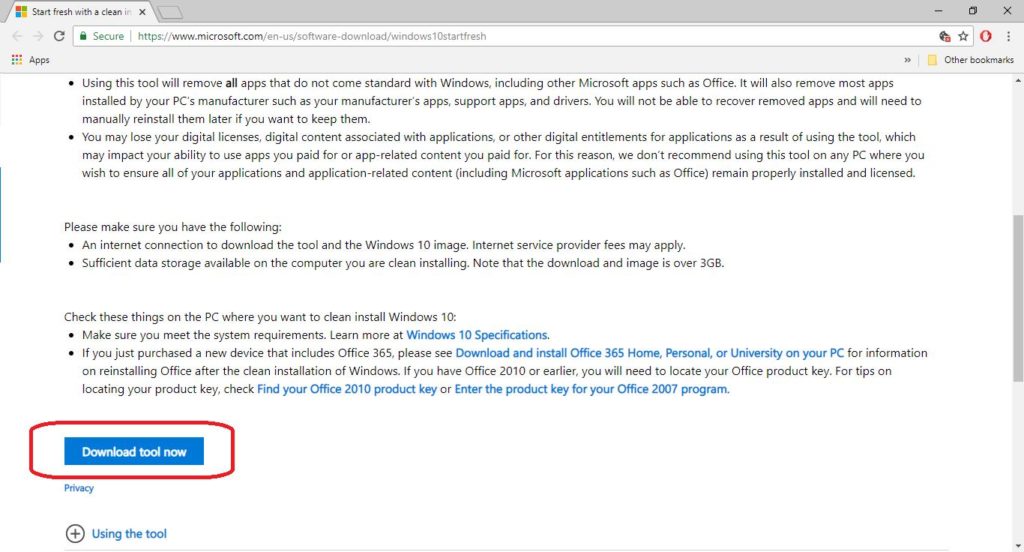Open the Apps grid shortcut
The image size is (1024, 552).
(x=30, y=59)
